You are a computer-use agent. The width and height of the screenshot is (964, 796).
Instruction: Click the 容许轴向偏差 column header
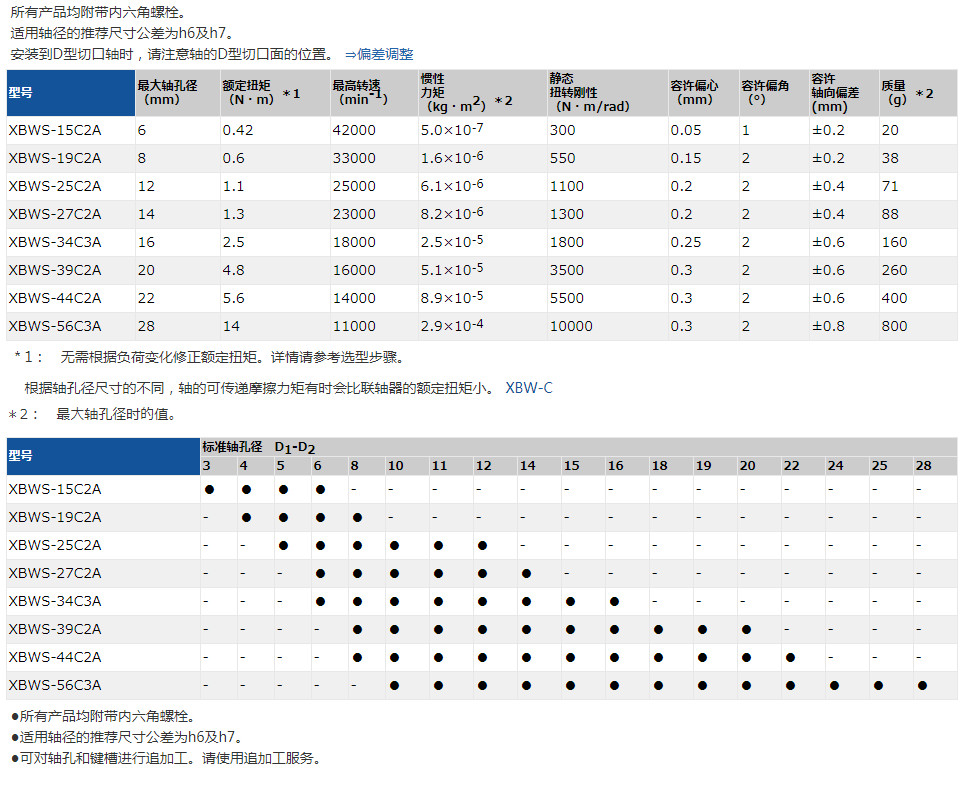(x=844, y=93)
